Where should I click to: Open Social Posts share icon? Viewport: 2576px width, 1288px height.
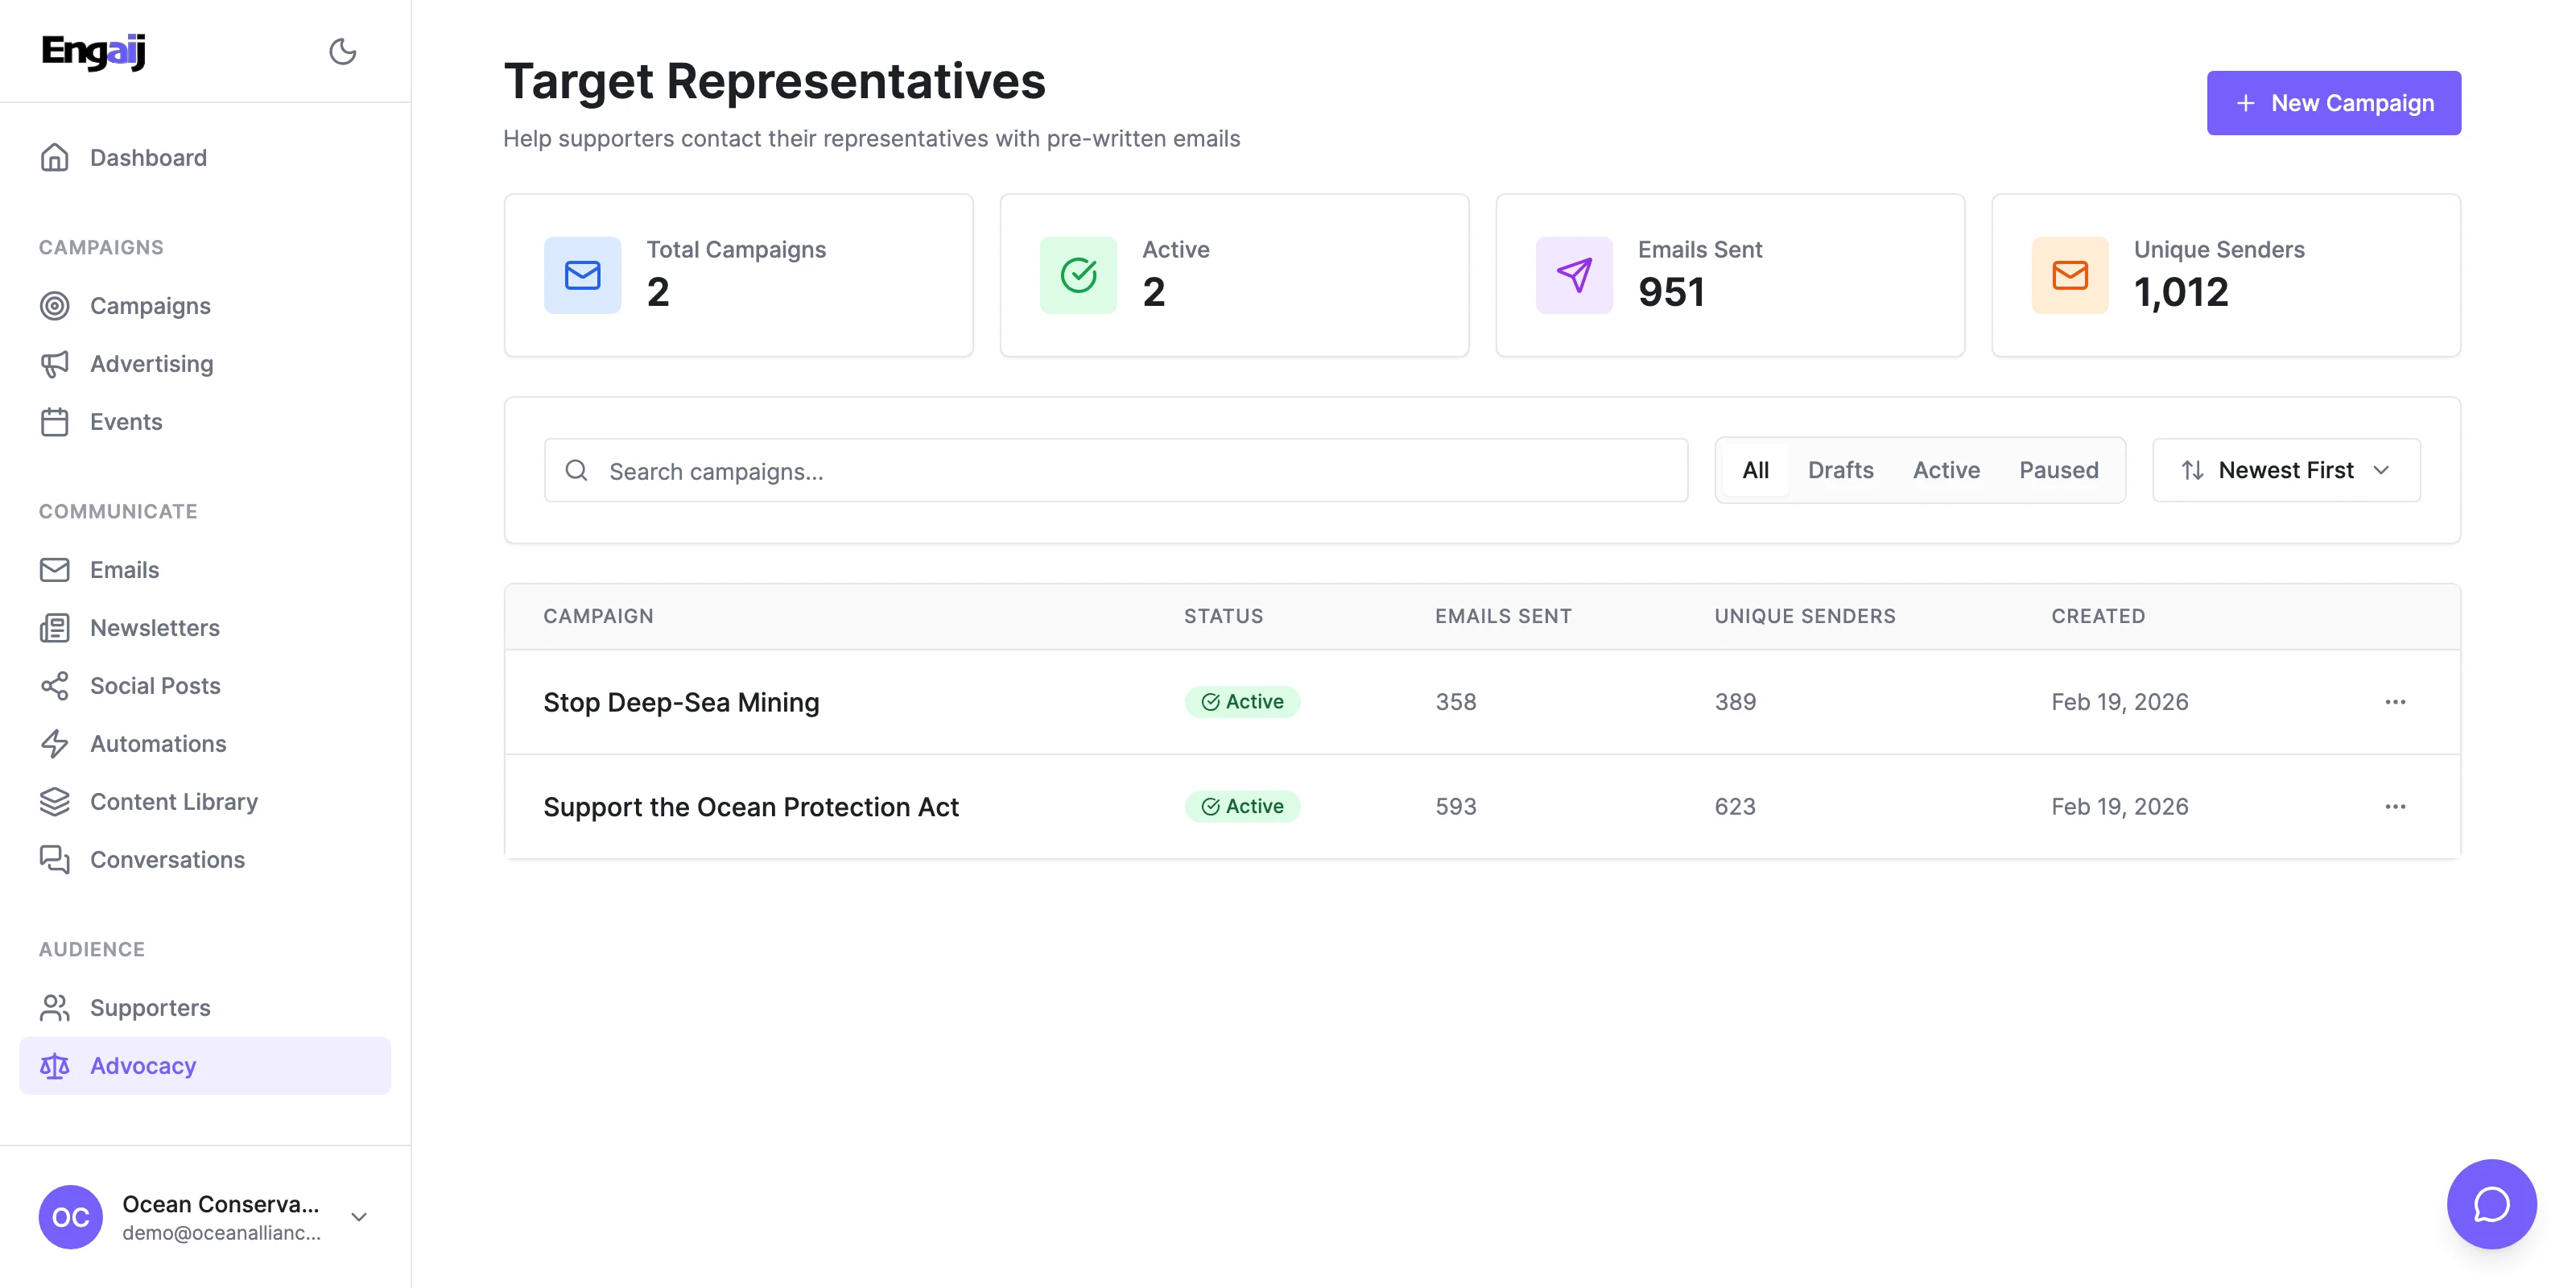click(55, 686)
